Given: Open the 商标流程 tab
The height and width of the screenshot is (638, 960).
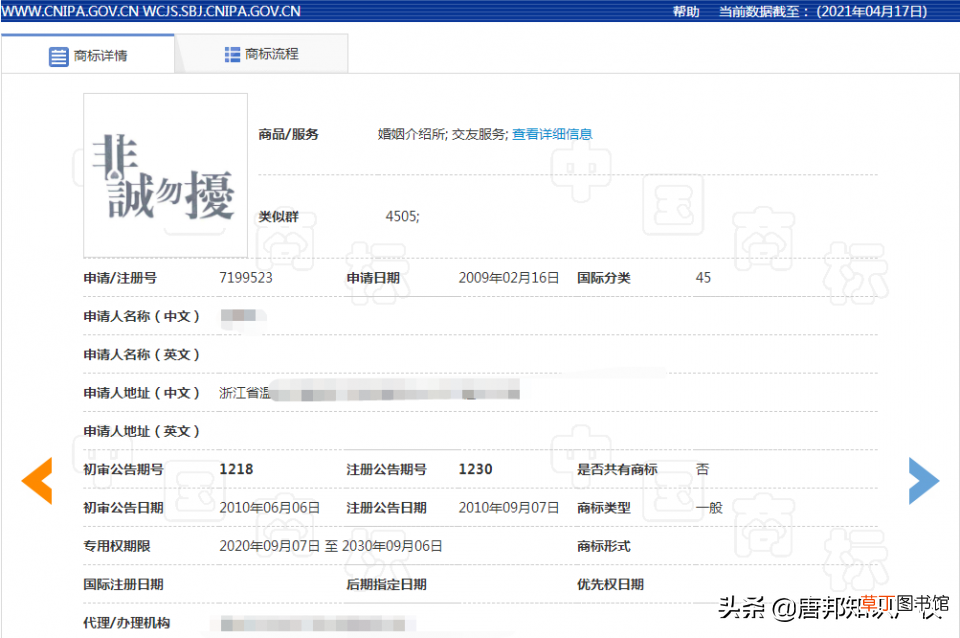Looking at the screenshot, I should [261, 54].
